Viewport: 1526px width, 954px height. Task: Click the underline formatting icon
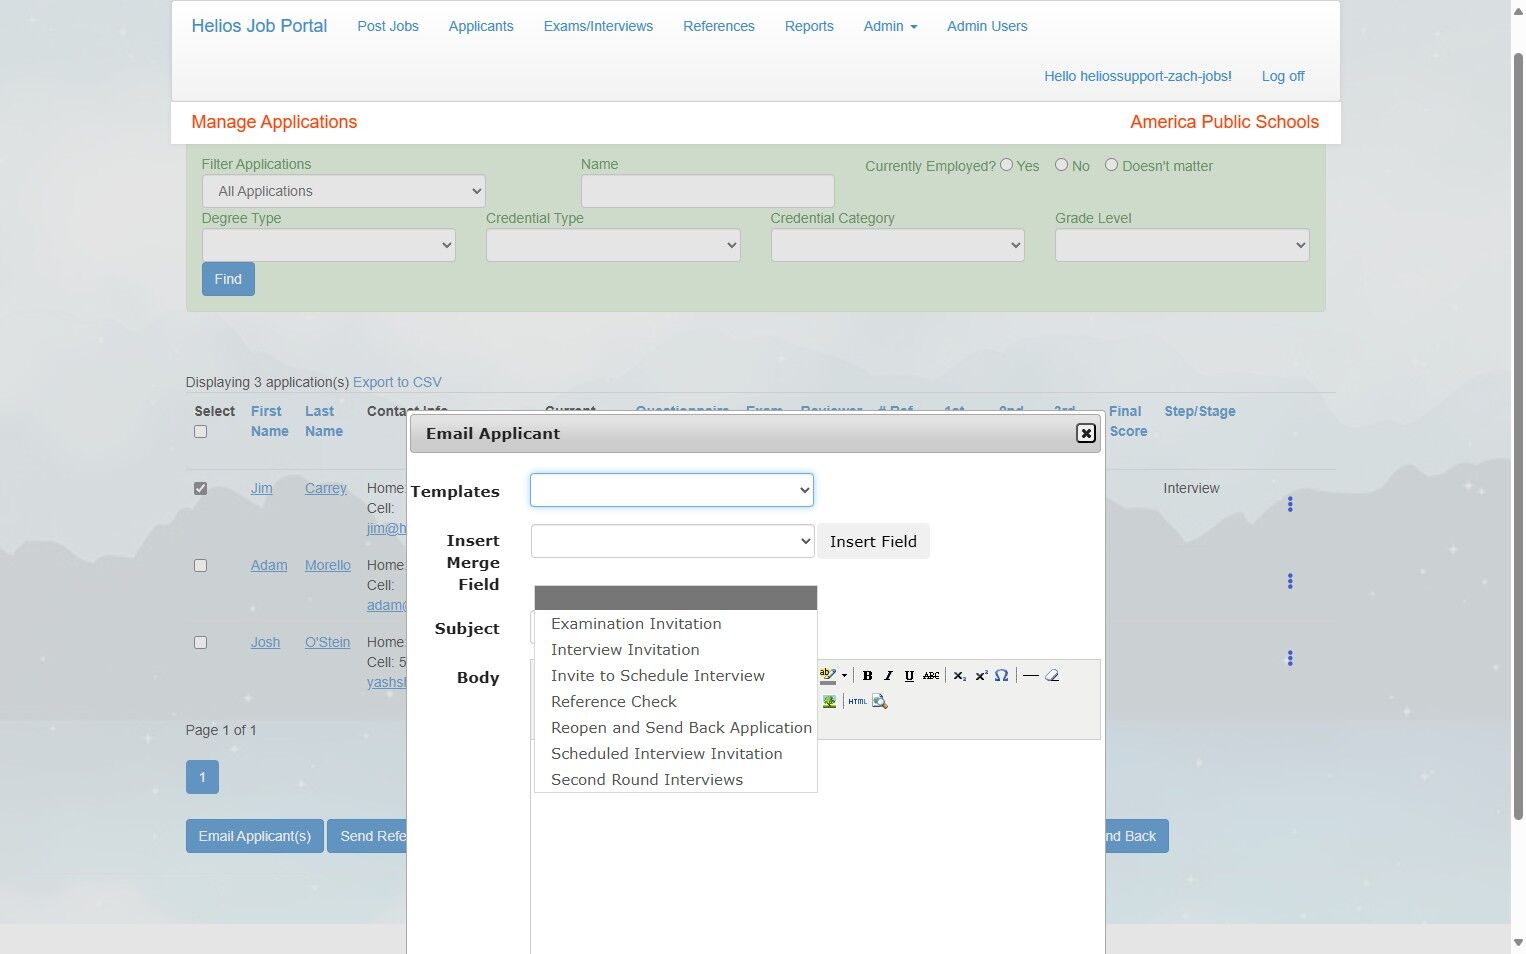pos(909,676)
